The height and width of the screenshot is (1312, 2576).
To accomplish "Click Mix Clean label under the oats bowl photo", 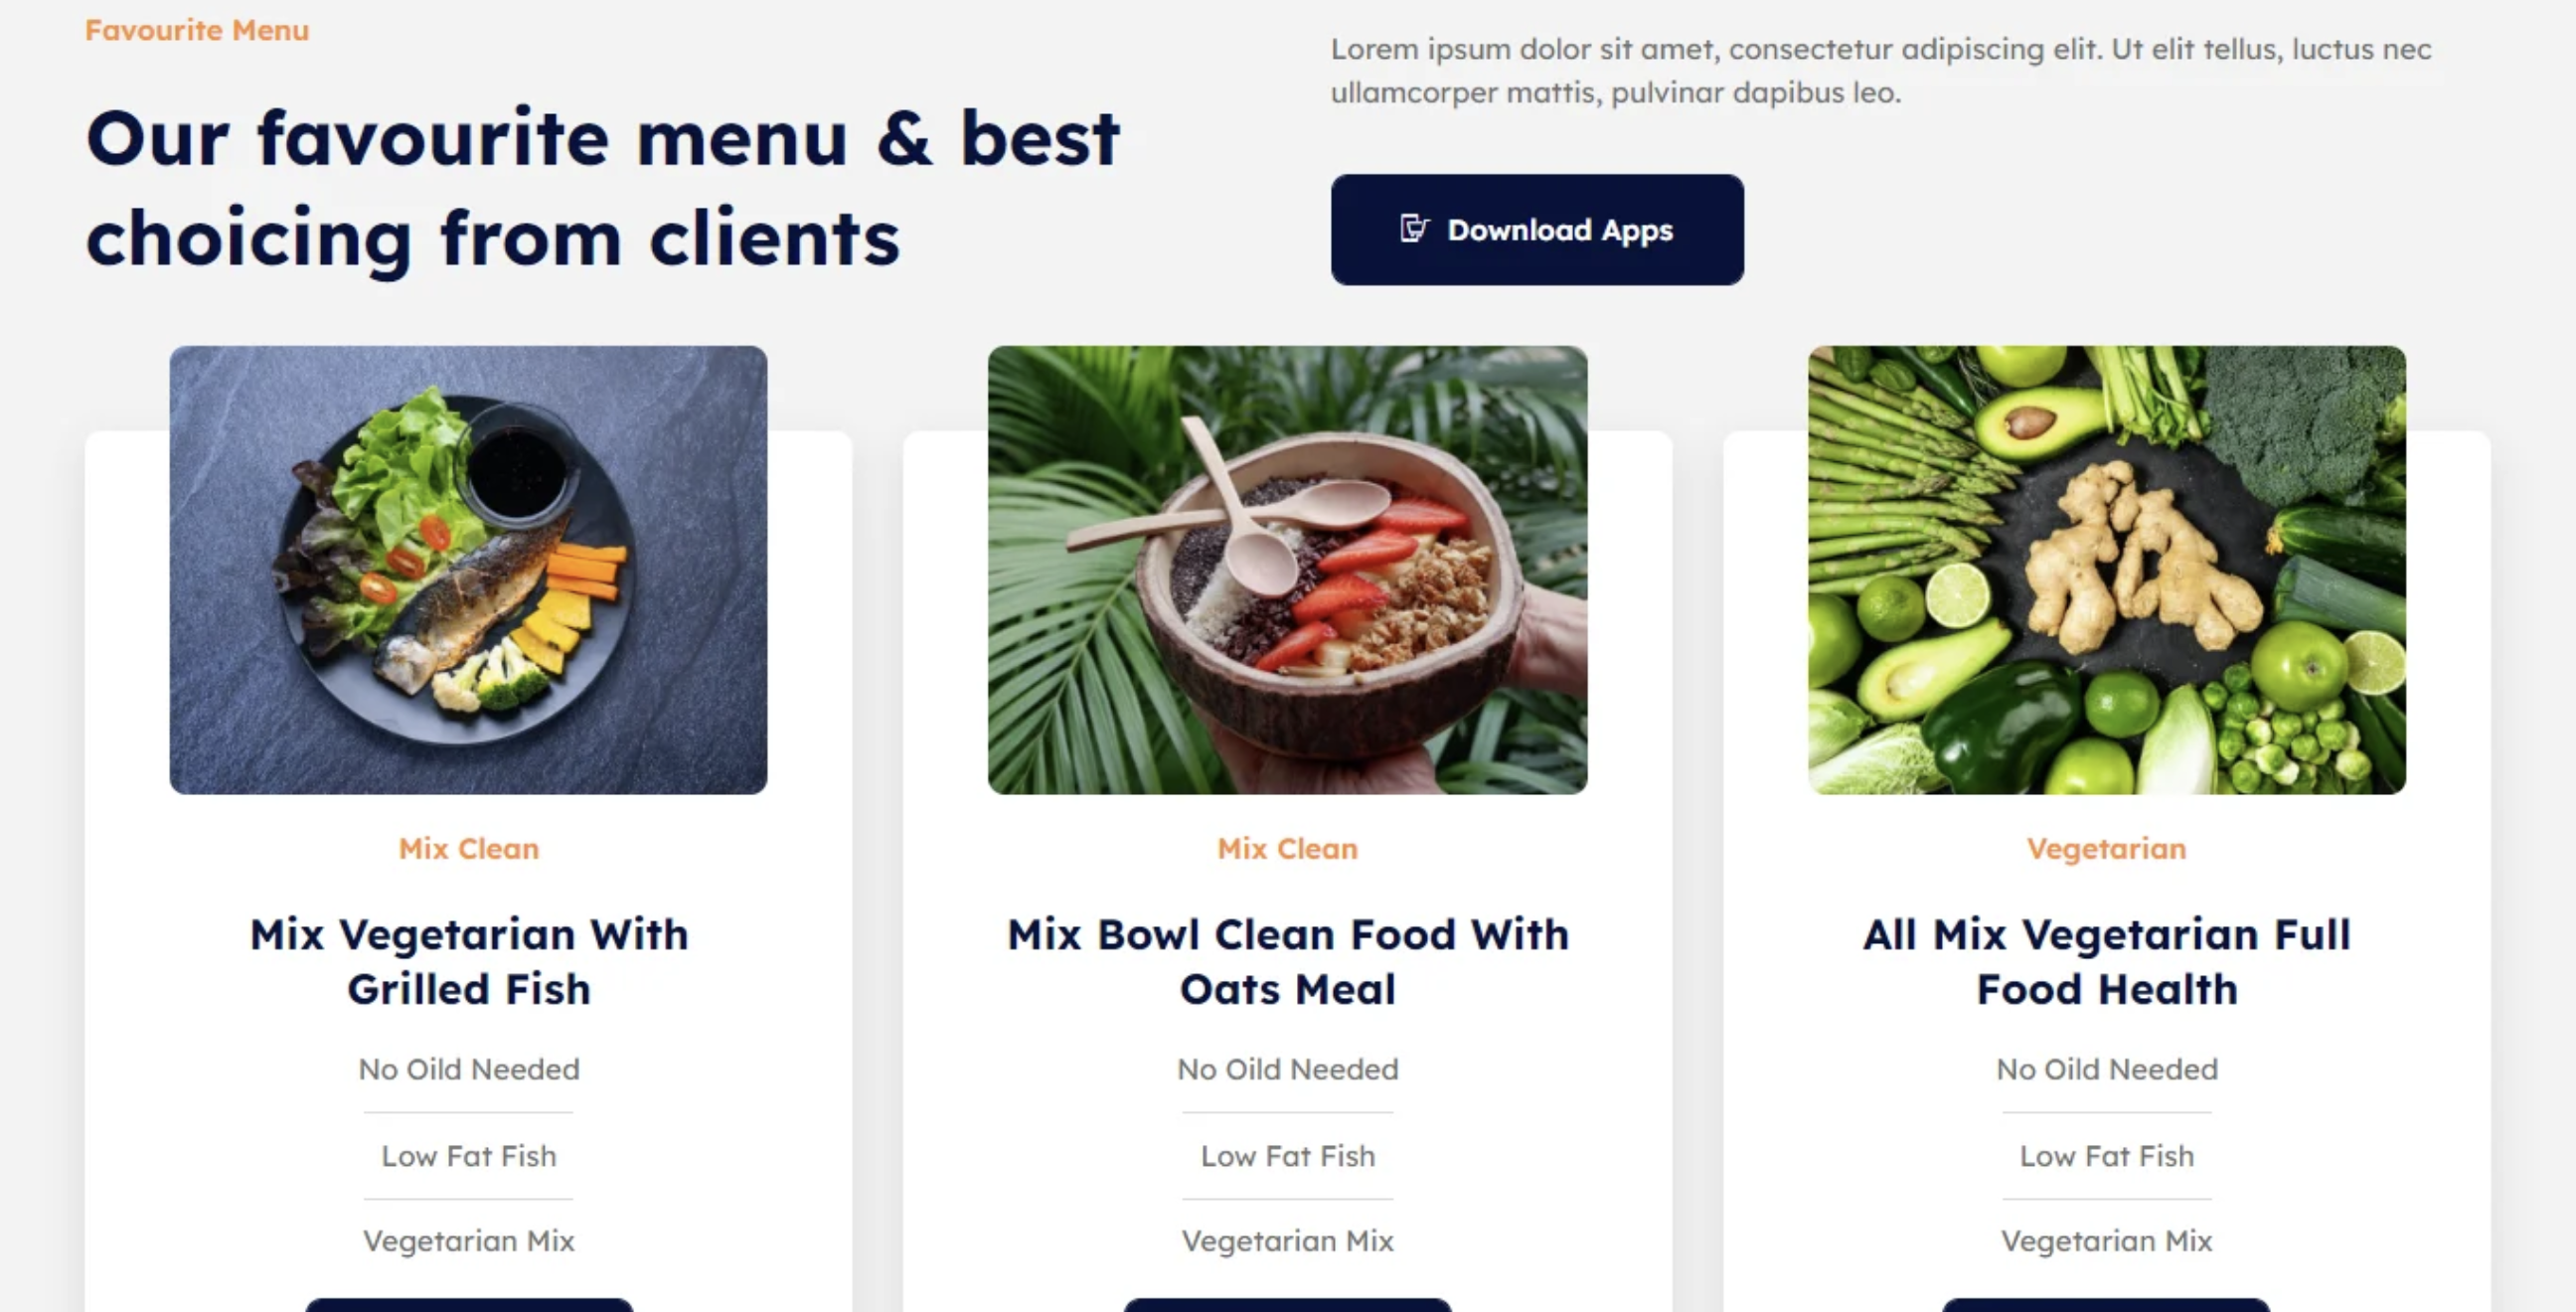I will click(1288, 849).
